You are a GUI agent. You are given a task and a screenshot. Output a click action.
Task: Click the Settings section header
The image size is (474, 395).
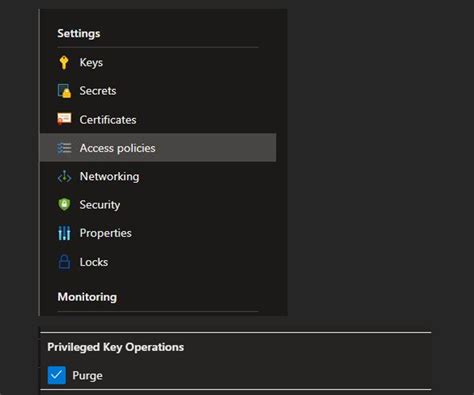79,33
